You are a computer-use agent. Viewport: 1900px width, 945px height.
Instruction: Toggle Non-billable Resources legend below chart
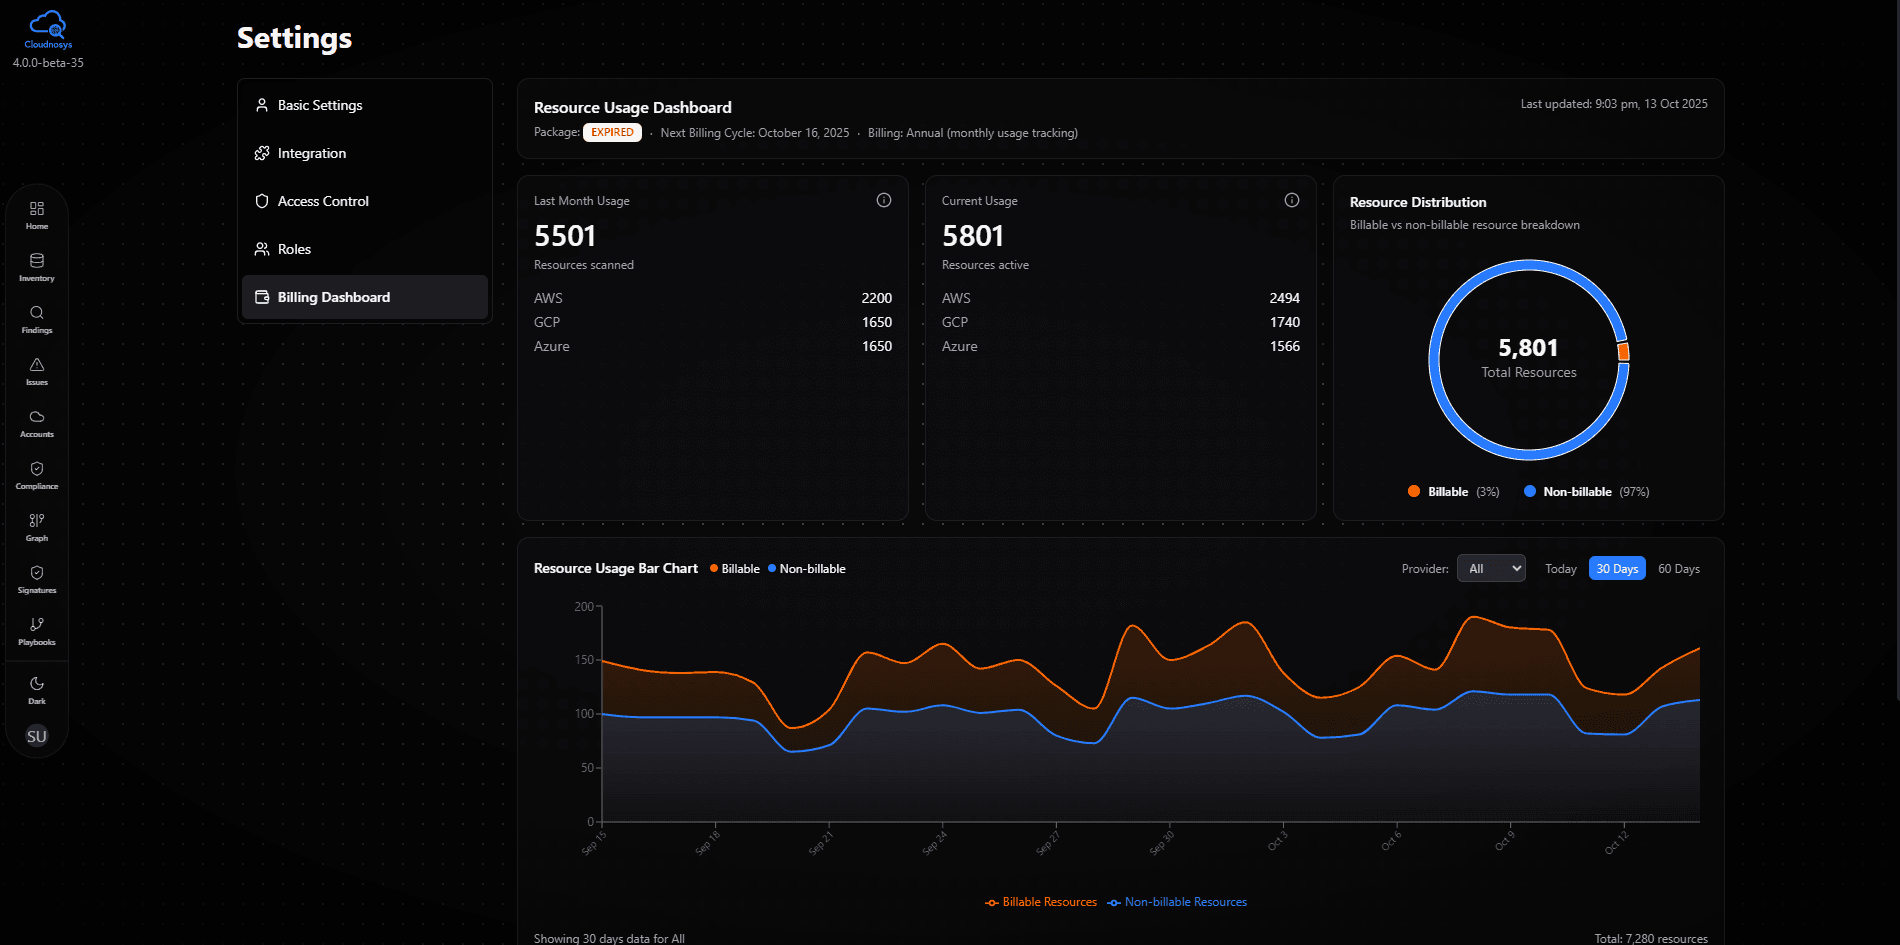(1177, 902)
